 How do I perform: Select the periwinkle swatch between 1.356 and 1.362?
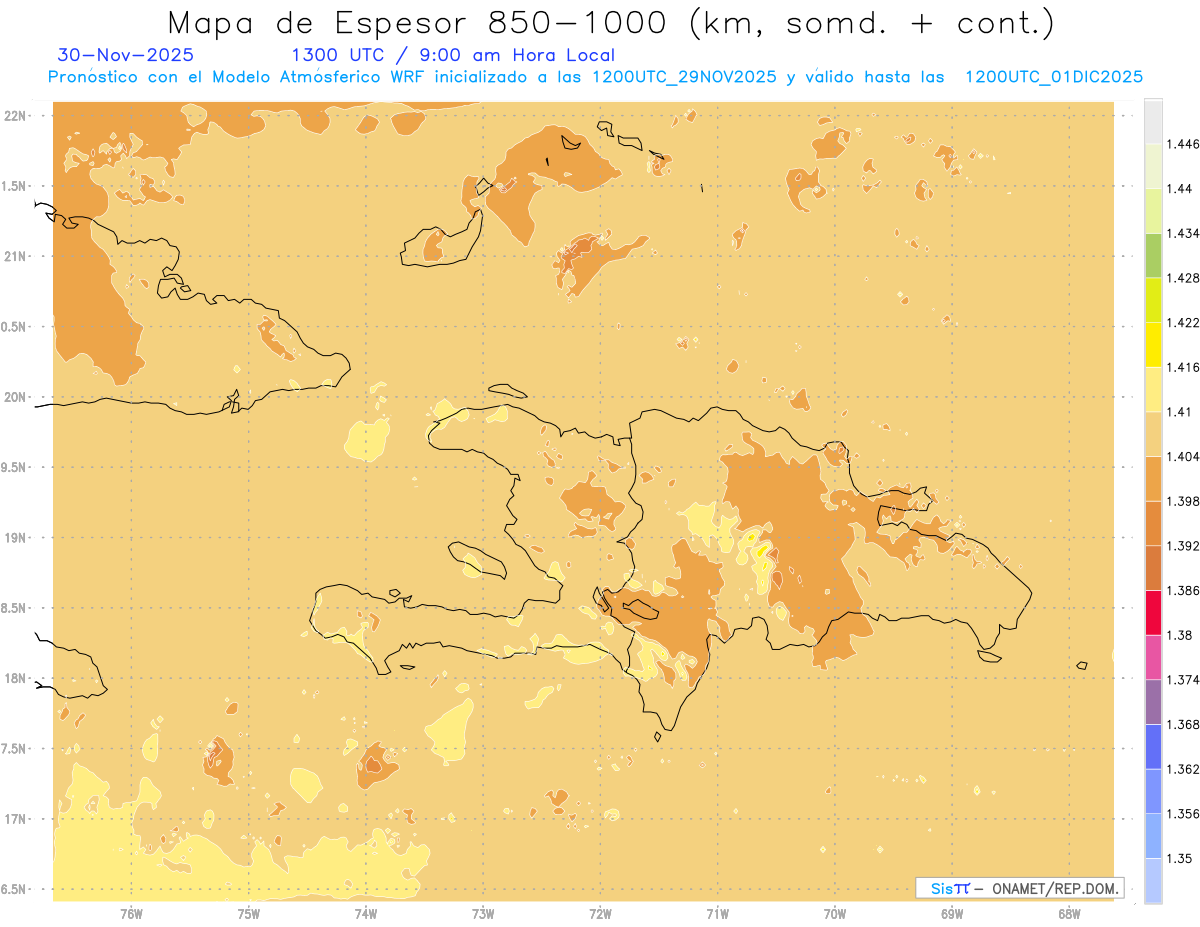tap(1153, 791)
